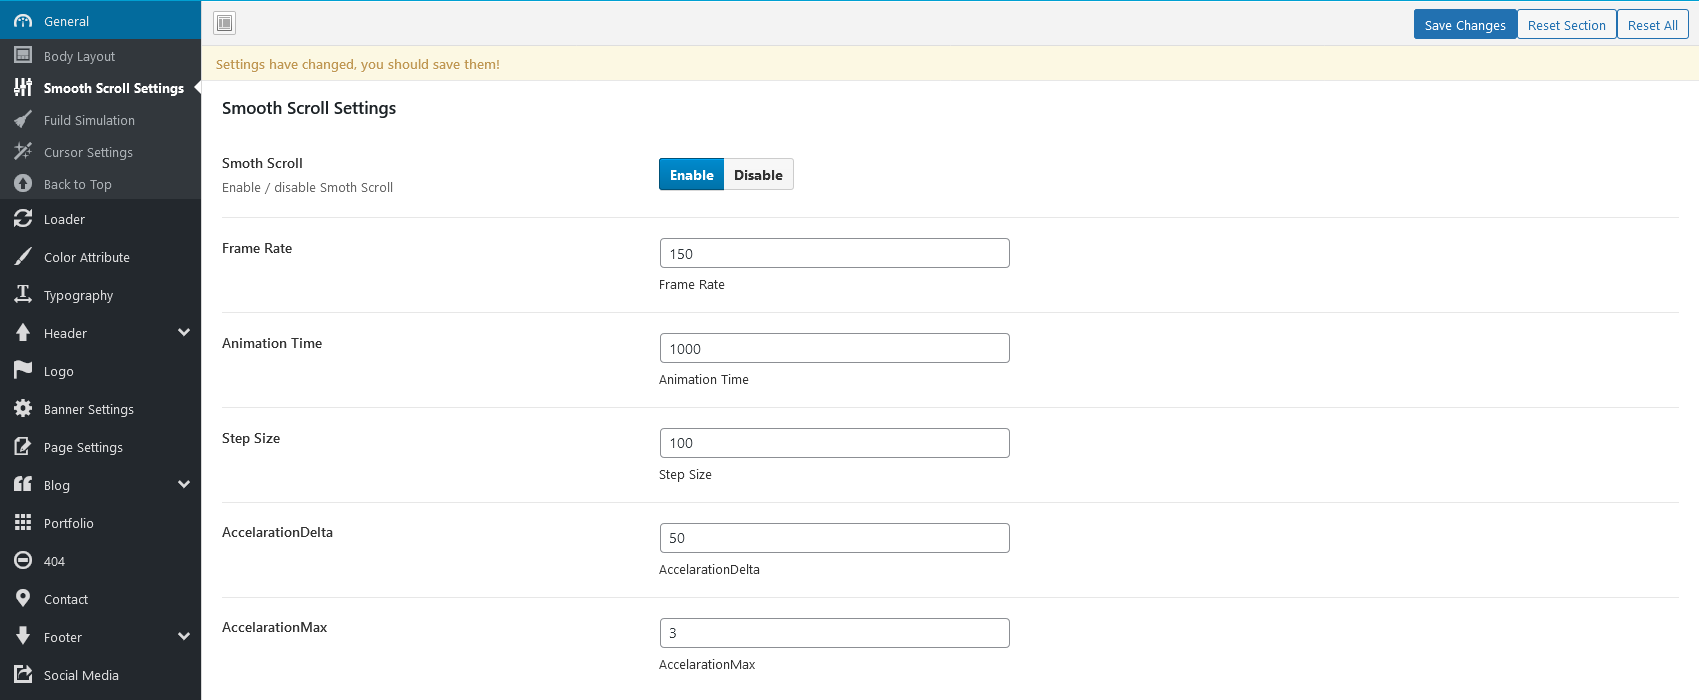
Task: Focus the AccelarationDelta input field
Action: [834, 538]
